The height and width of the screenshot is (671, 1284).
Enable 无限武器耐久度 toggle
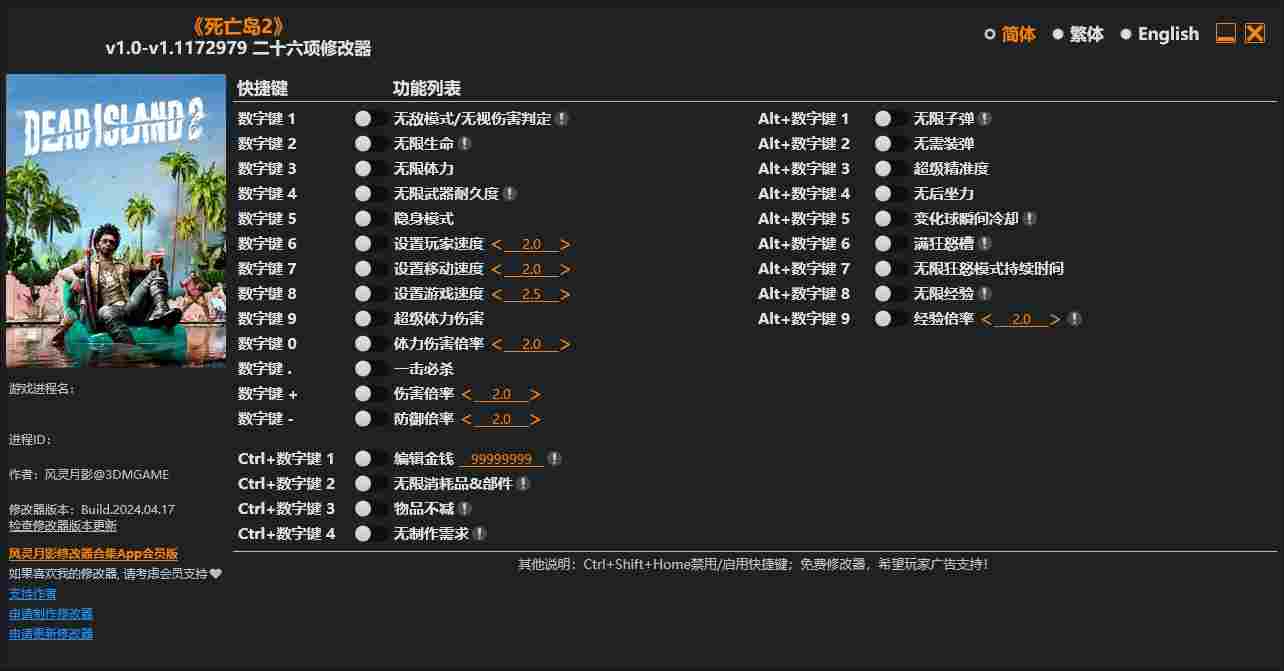[x=371, y=193]
